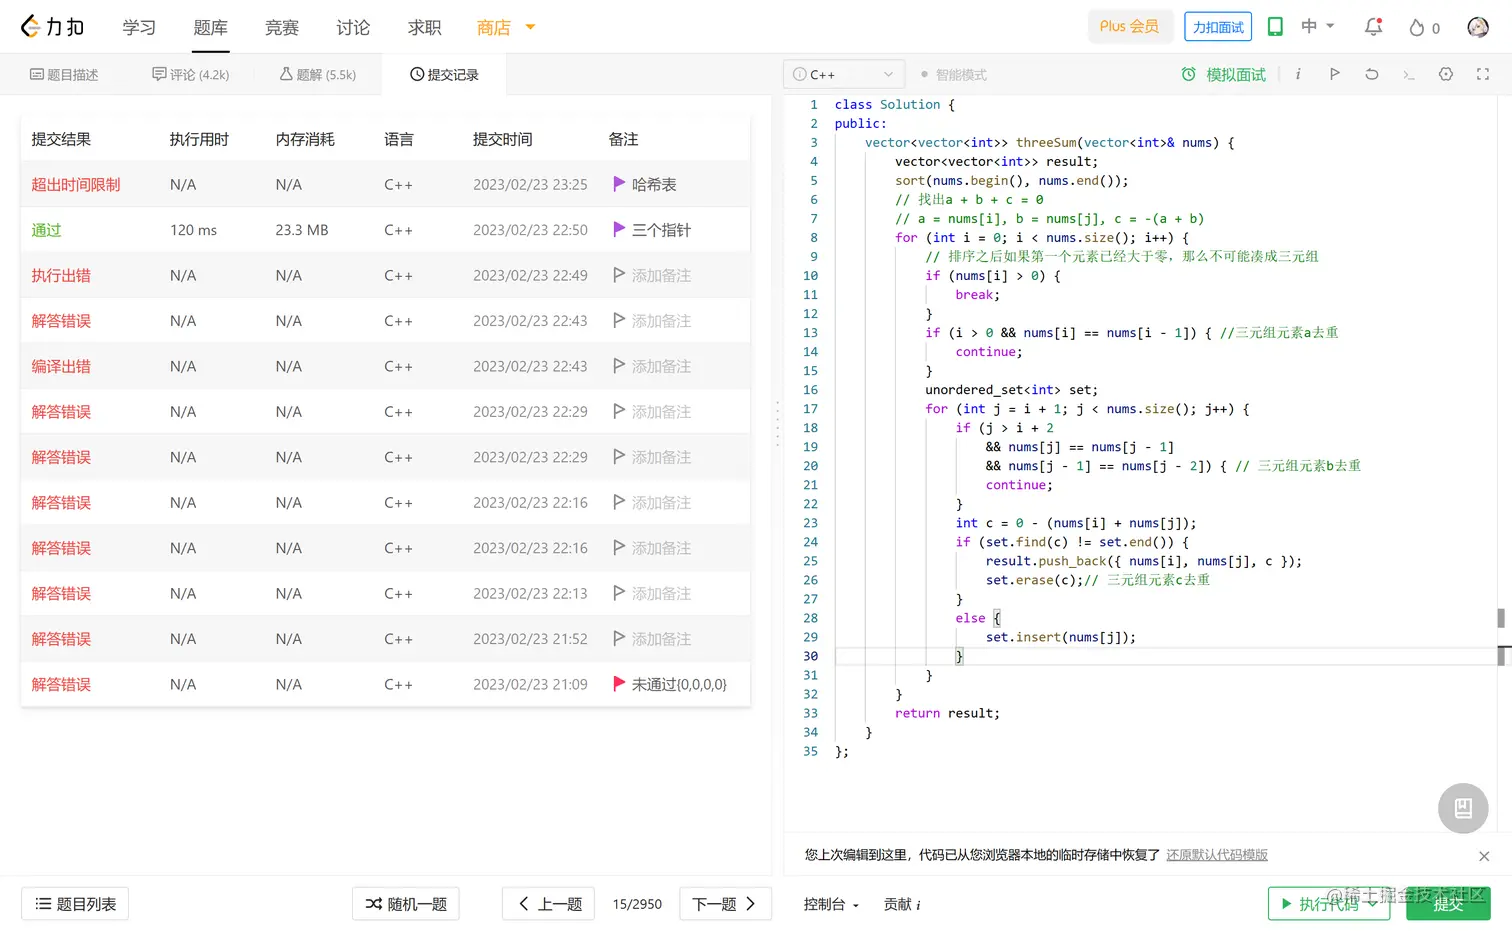
Task: Click the 15/2950 problem counter
Action: point(637,904)
